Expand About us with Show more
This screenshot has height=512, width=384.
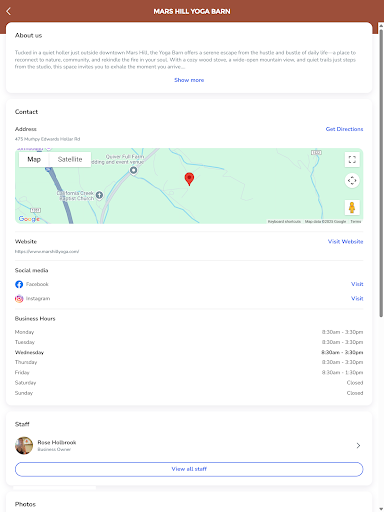point(189,80)
